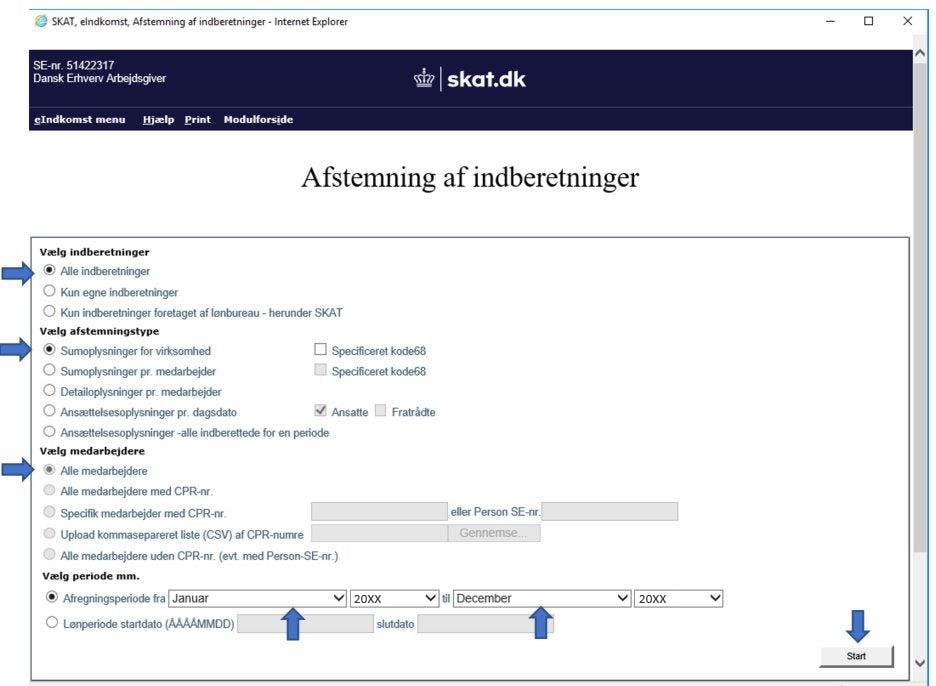Toggle the Ansatte checkbox
The height and width of the screenshot is (686, 936).
(x=320, y=412)
